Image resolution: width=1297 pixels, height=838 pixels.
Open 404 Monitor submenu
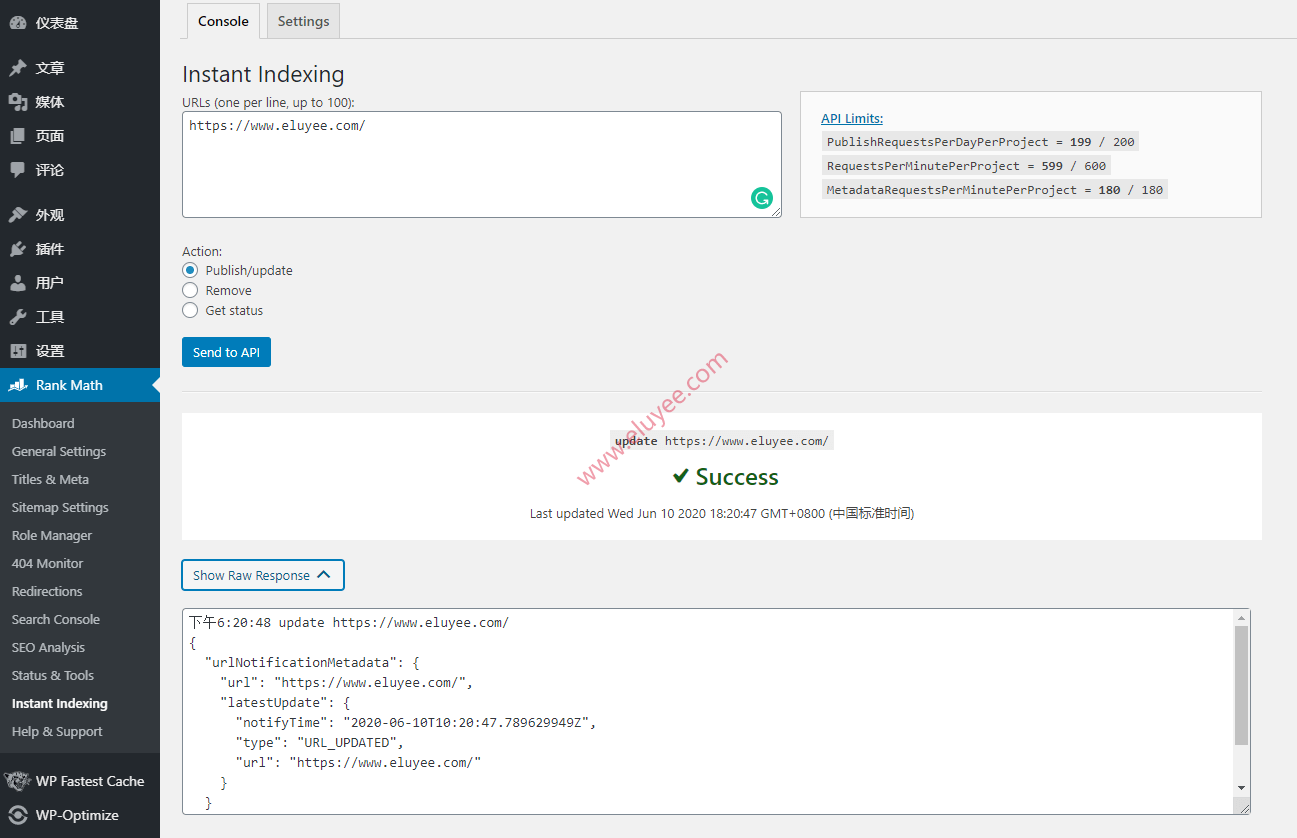(47, 563)
